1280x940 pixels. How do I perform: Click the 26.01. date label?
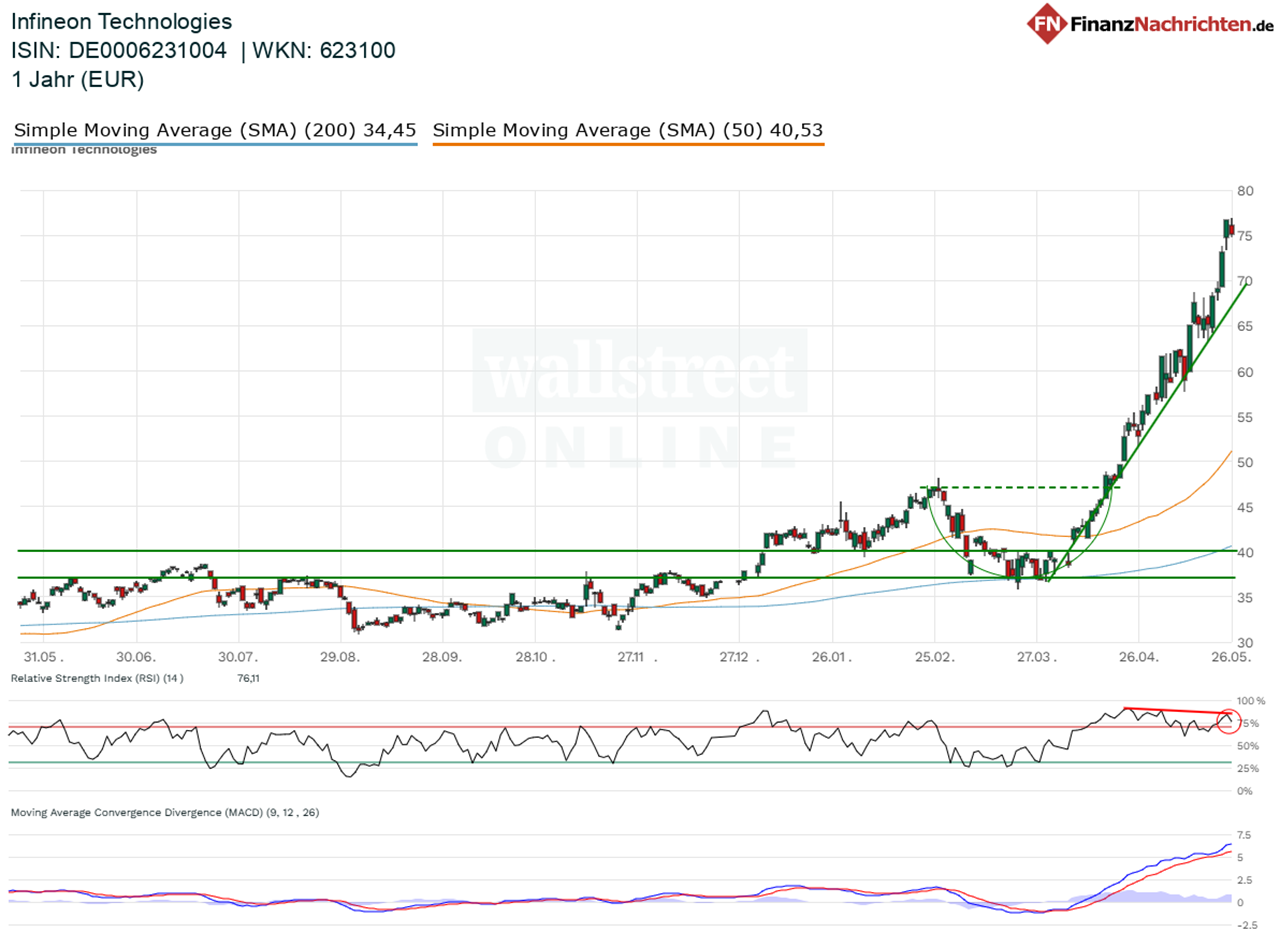833,658
